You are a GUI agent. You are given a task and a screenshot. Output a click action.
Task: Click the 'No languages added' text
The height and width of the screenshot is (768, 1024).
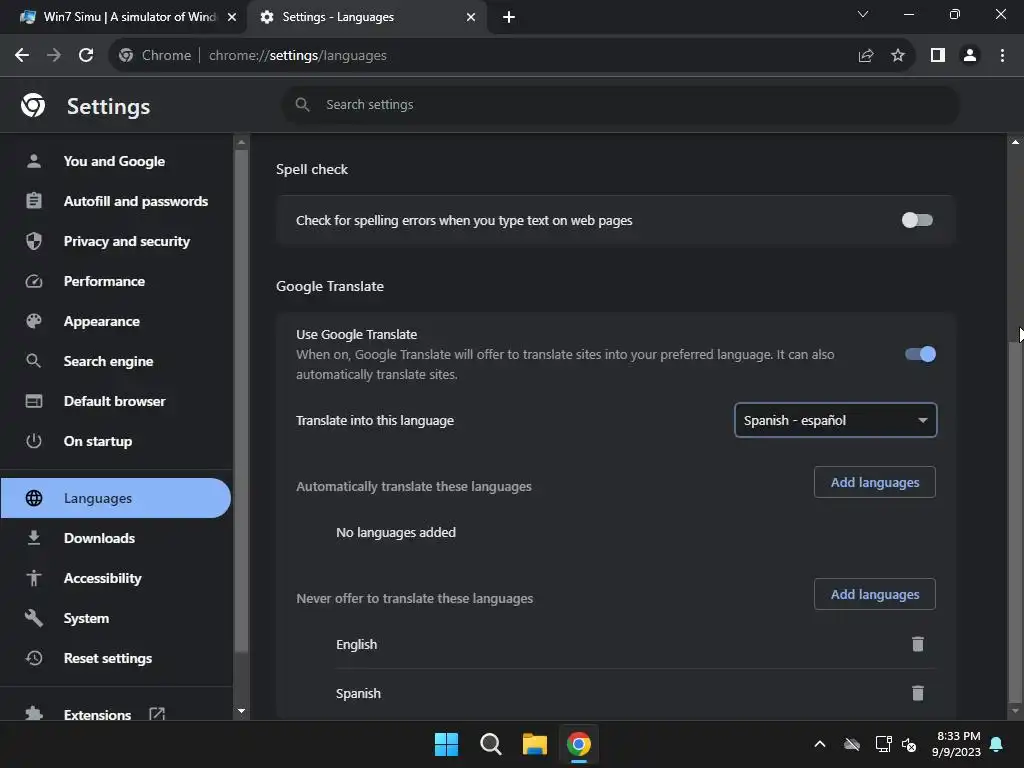pyautogui.click(x=396, y=532)
